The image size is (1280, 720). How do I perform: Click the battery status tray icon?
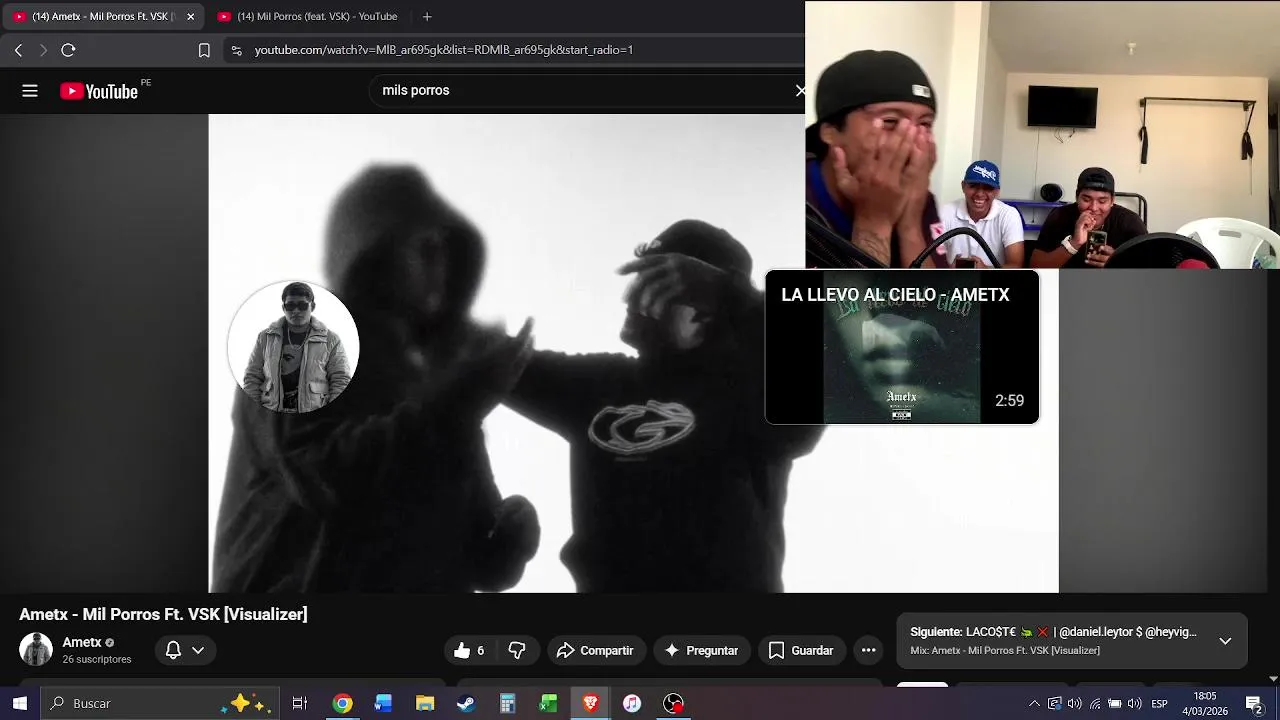(1115, 704)
